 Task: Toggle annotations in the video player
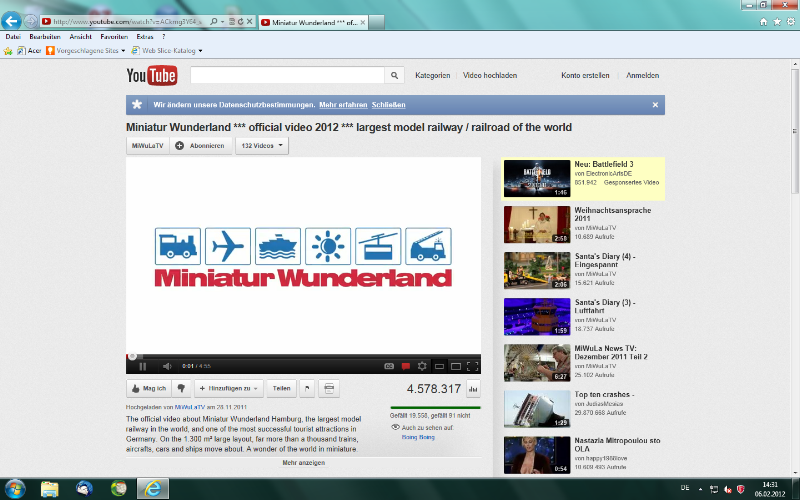(405, 366)
